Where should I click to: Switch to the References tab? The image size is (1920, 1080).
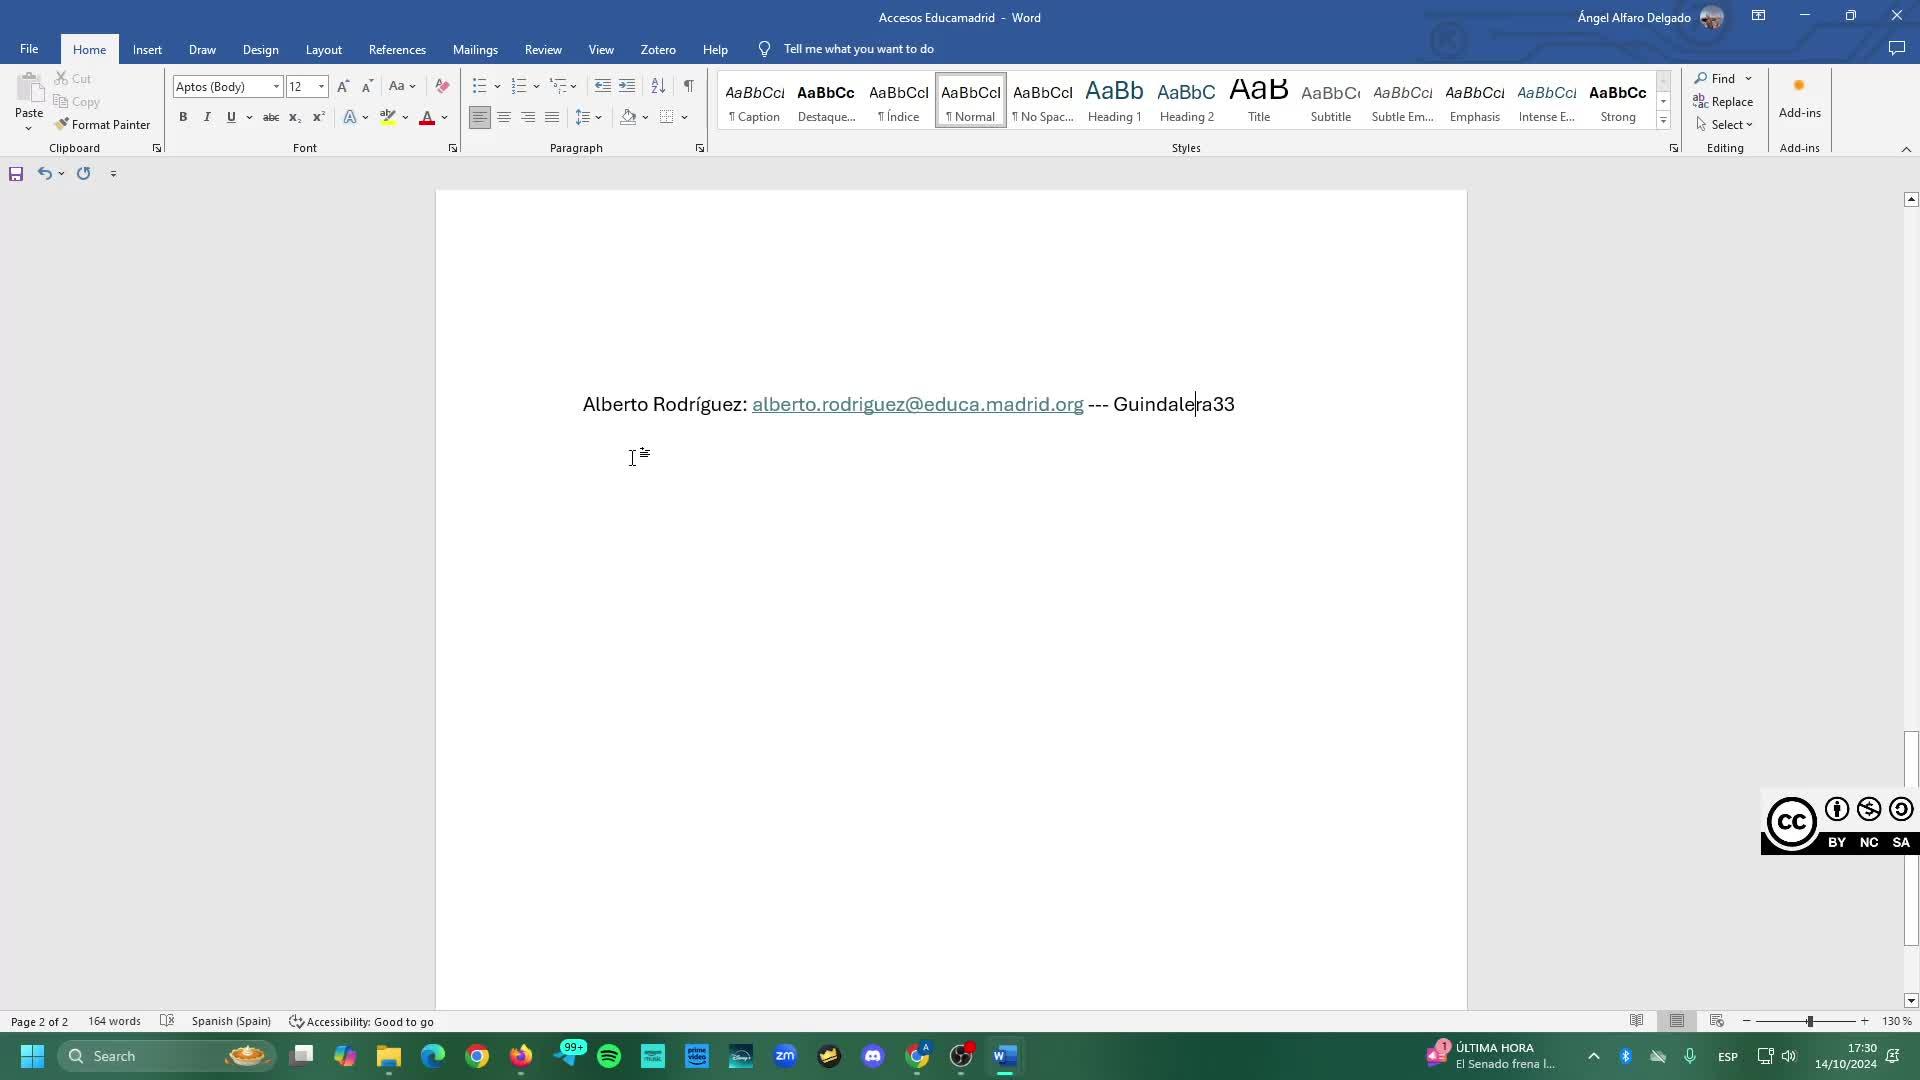tap(397, 49)
